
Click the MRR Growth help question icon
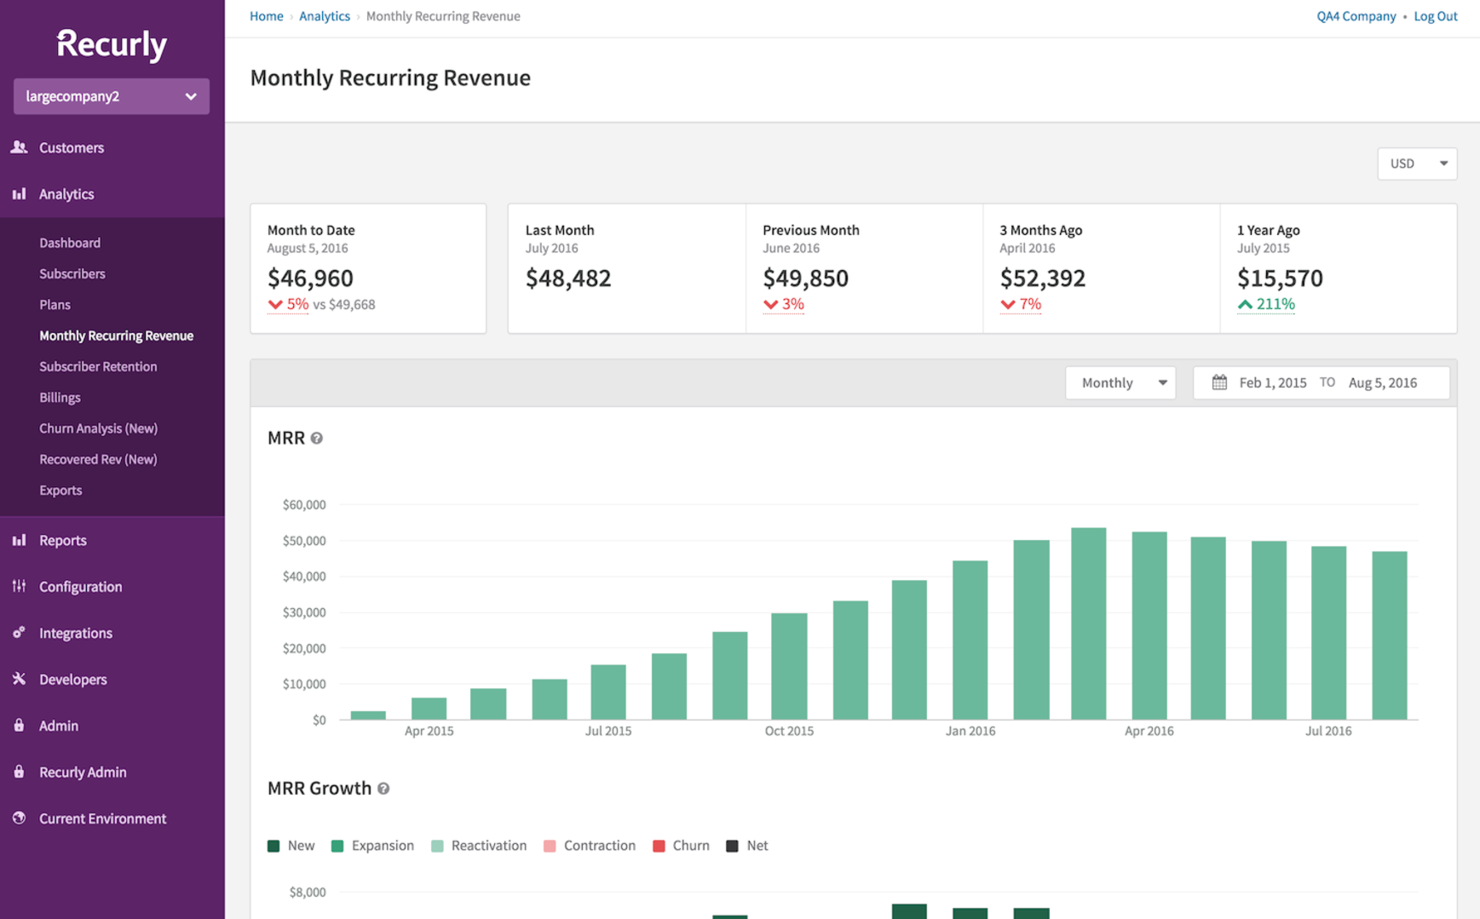point(383,789)
